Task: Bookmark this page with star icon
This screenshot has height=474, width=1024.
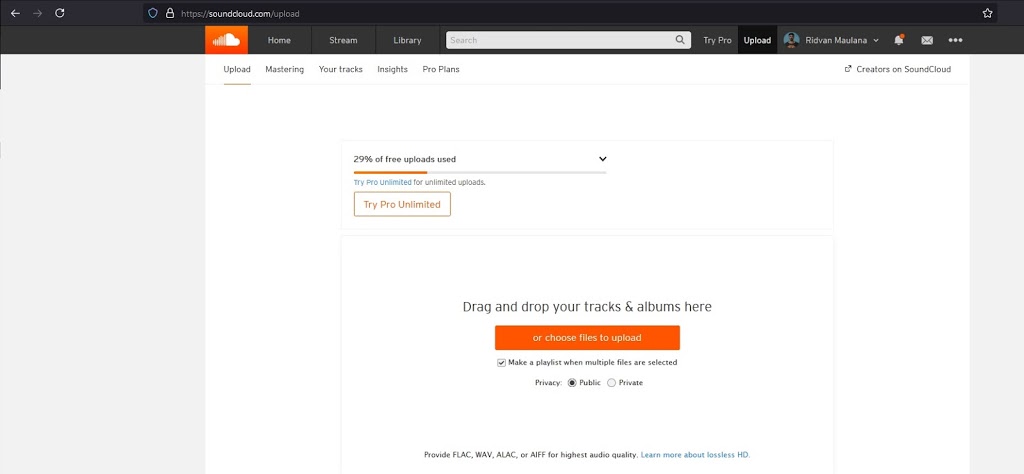Action: click(987, 13)
